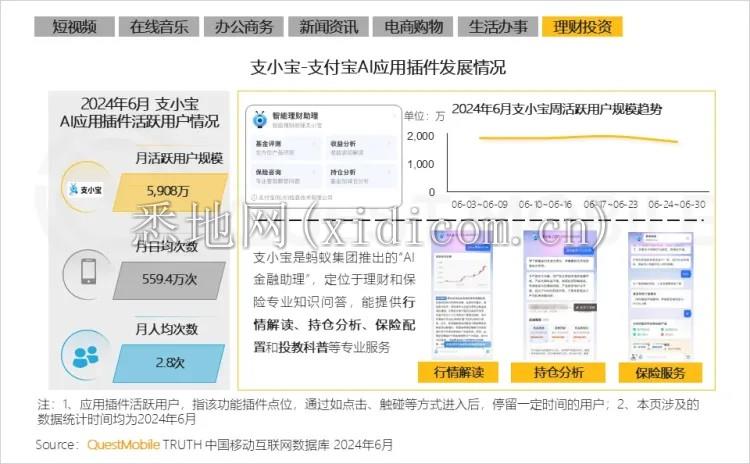Click the 1,000 y-axis label
The height and width of the screenshot is (464, 750).
pos(420,164)
